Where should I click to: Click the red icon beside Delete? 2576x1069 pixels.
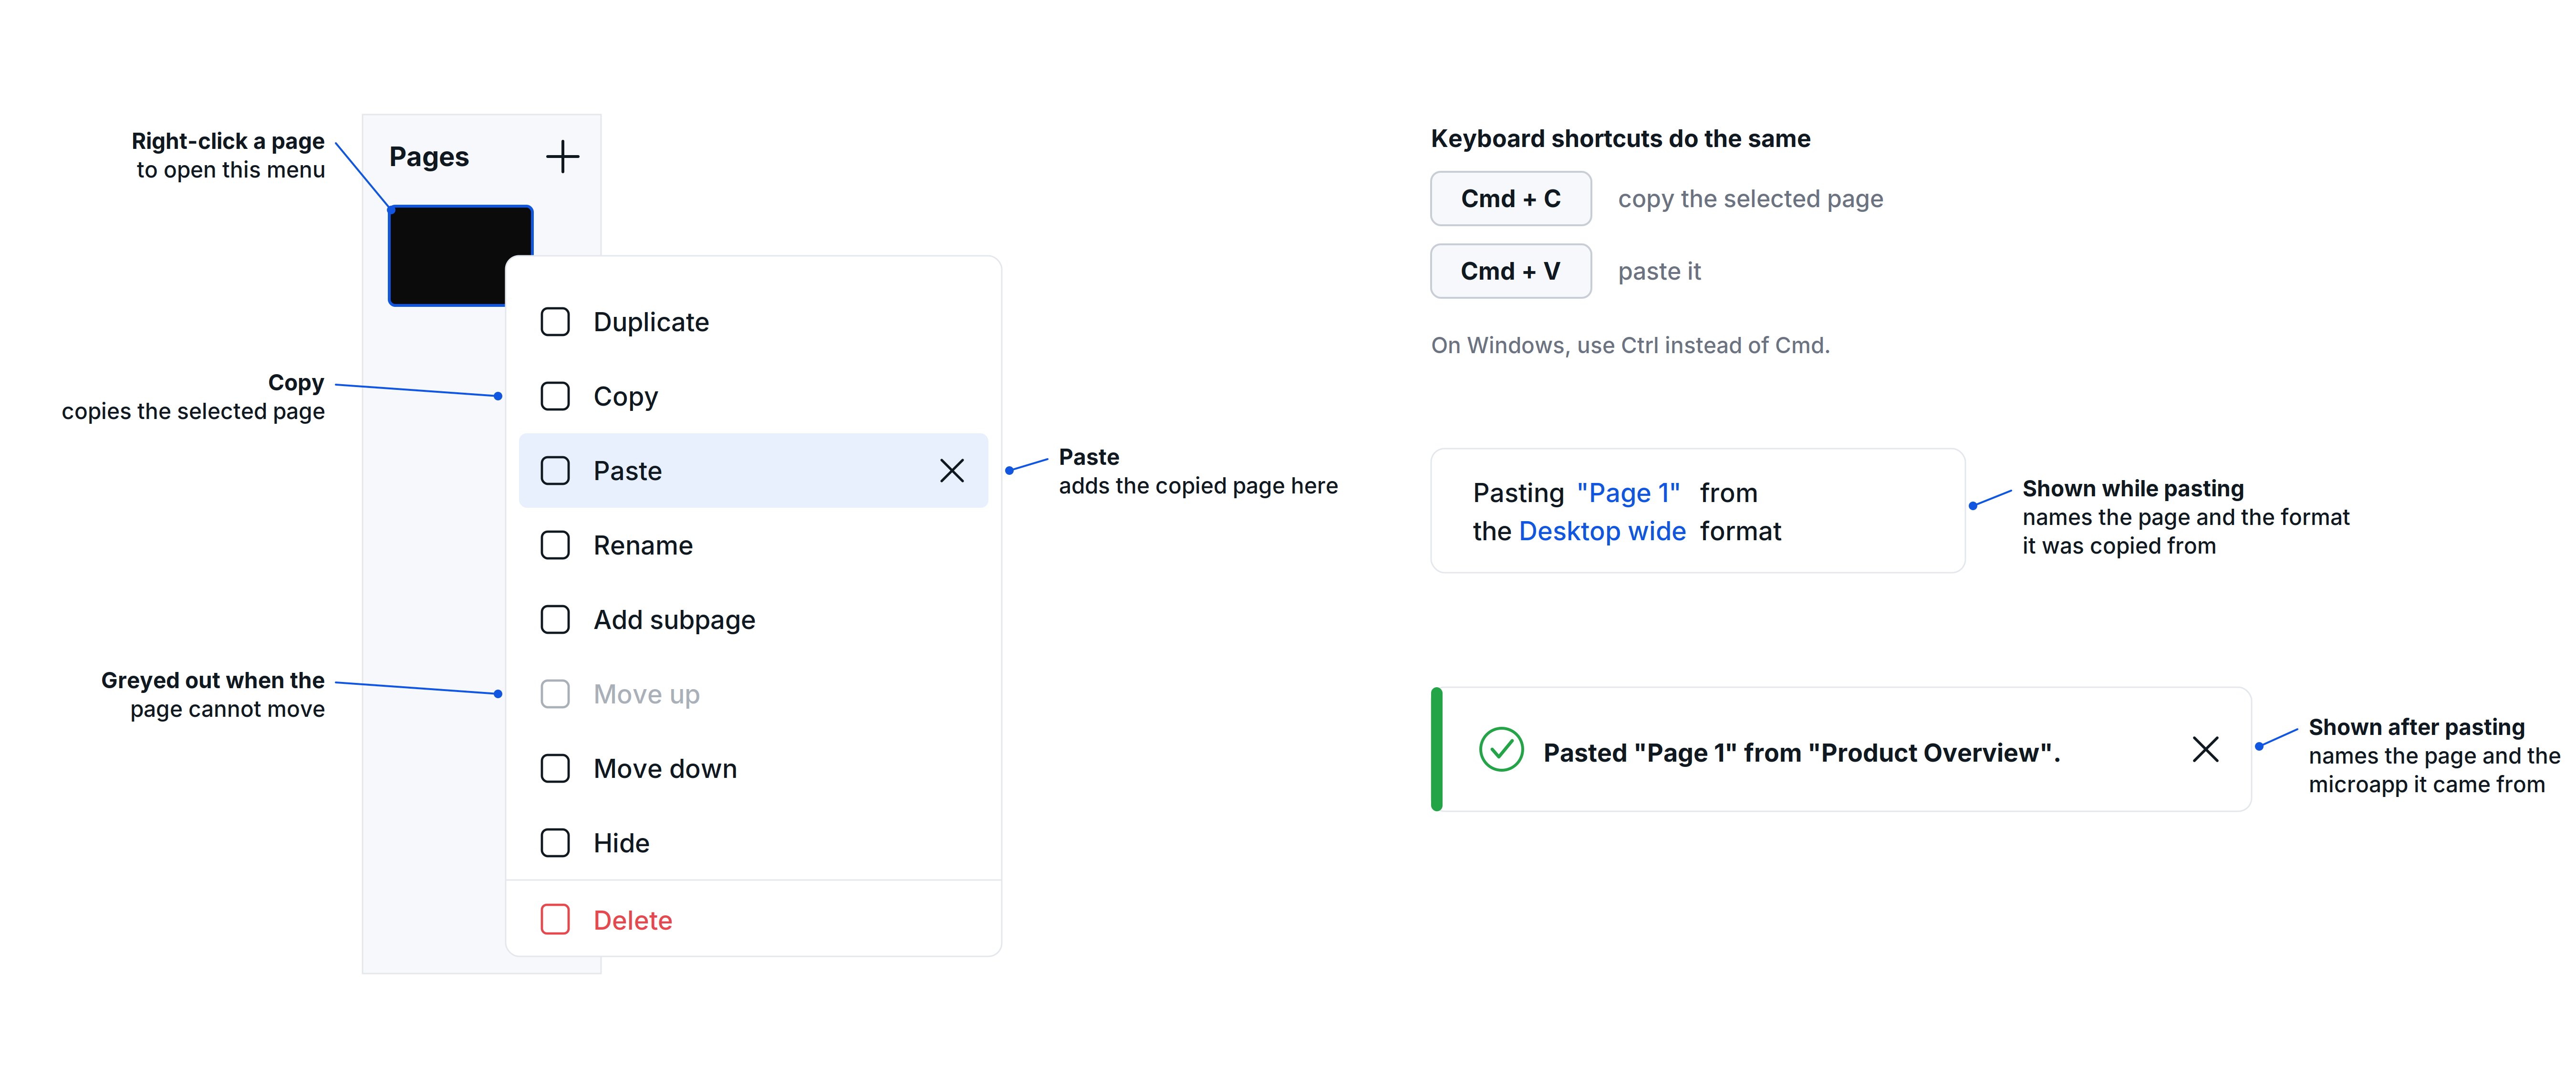pos(555,919)
